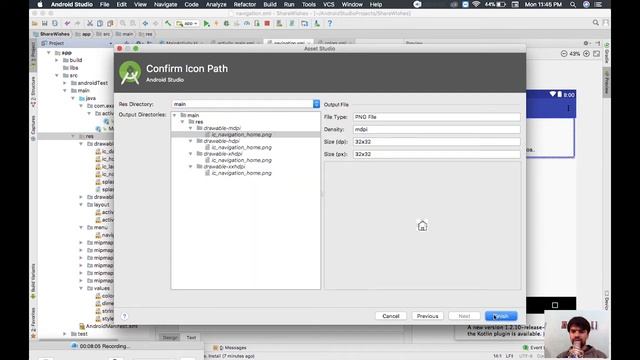This screenshot has height=360, width=640.
Task: Open the Navigate menu
Action: tap(165, 4)
